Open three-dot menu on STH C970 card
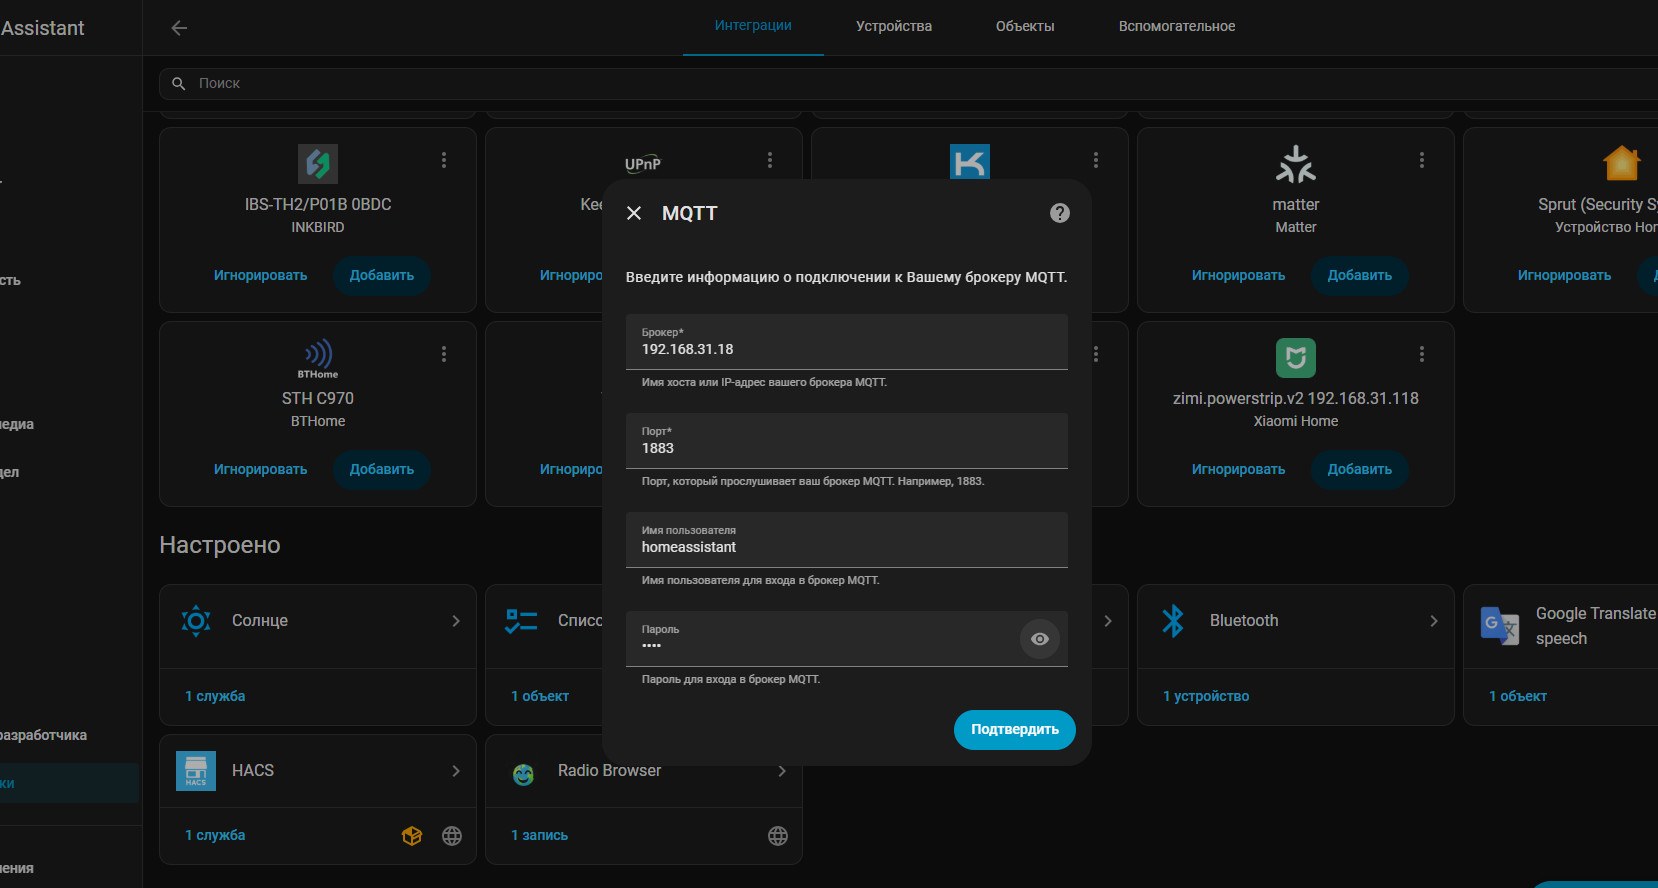The height and width of the screenshot is (888, 1658). pos(444,354)
